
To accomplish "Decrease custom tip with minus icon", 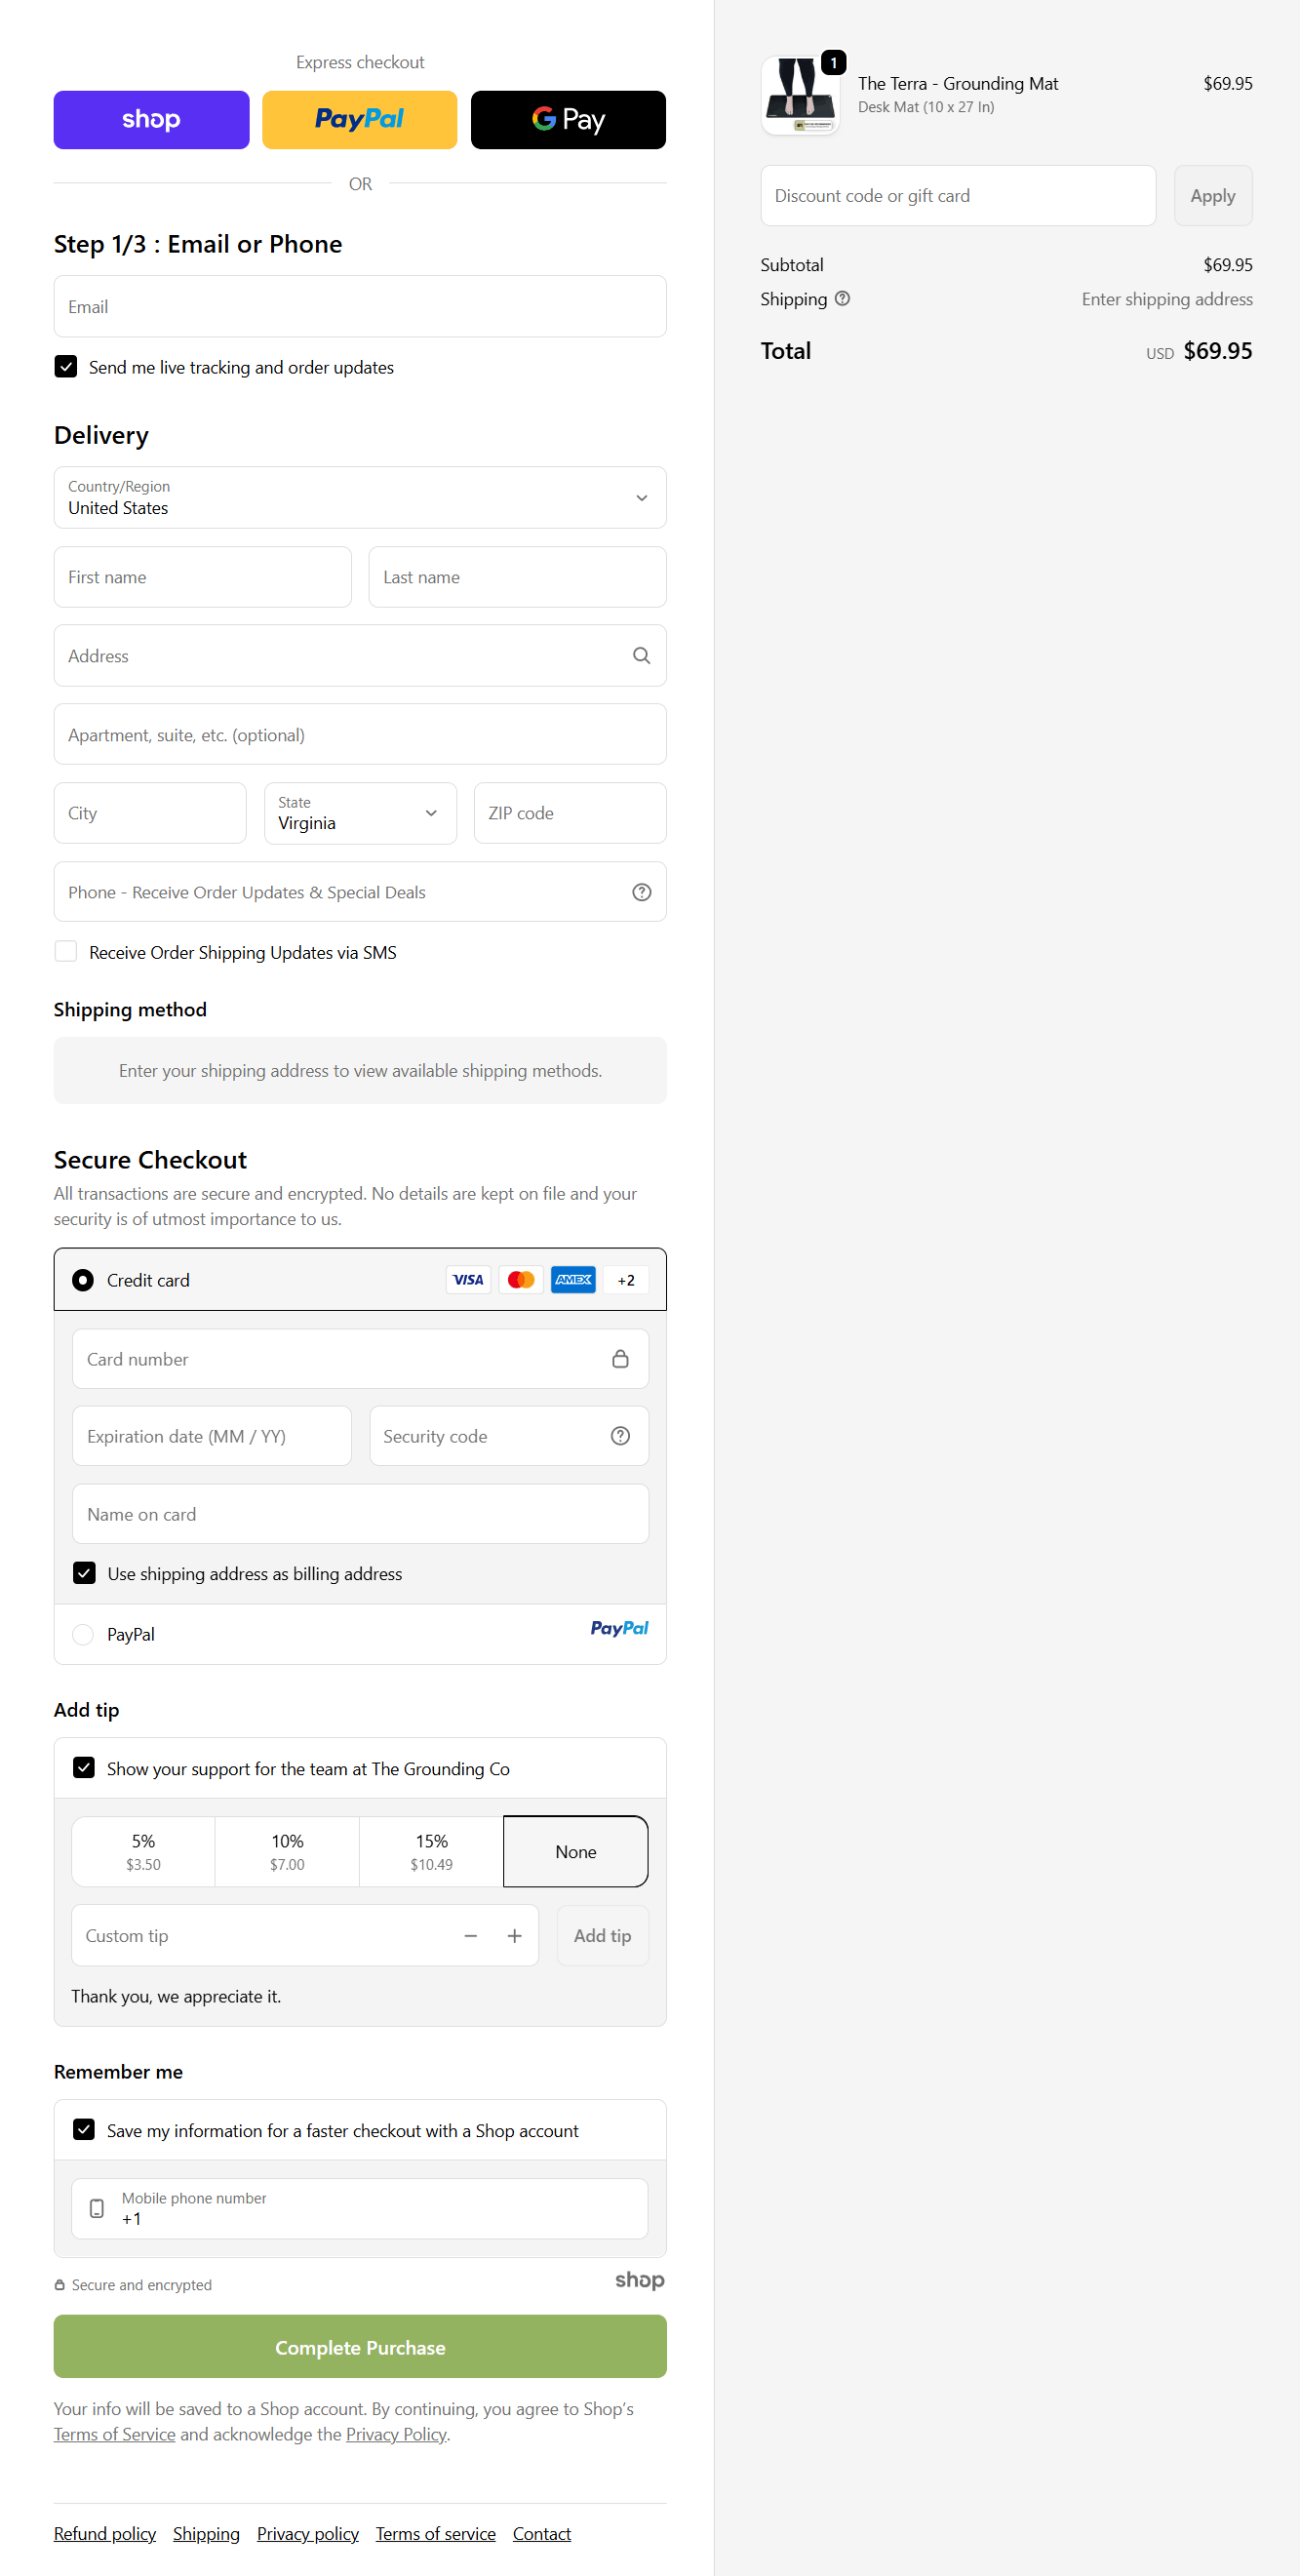I will [x=470, y=1936].
